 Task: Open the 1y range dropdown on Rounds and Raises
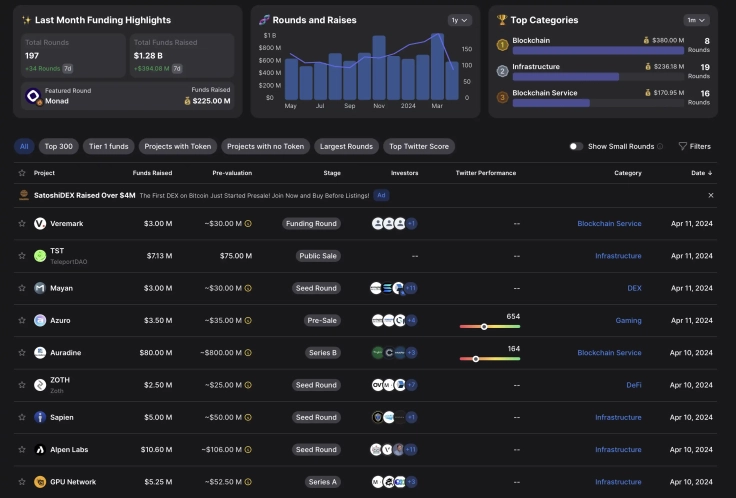[x=460, y=20]
